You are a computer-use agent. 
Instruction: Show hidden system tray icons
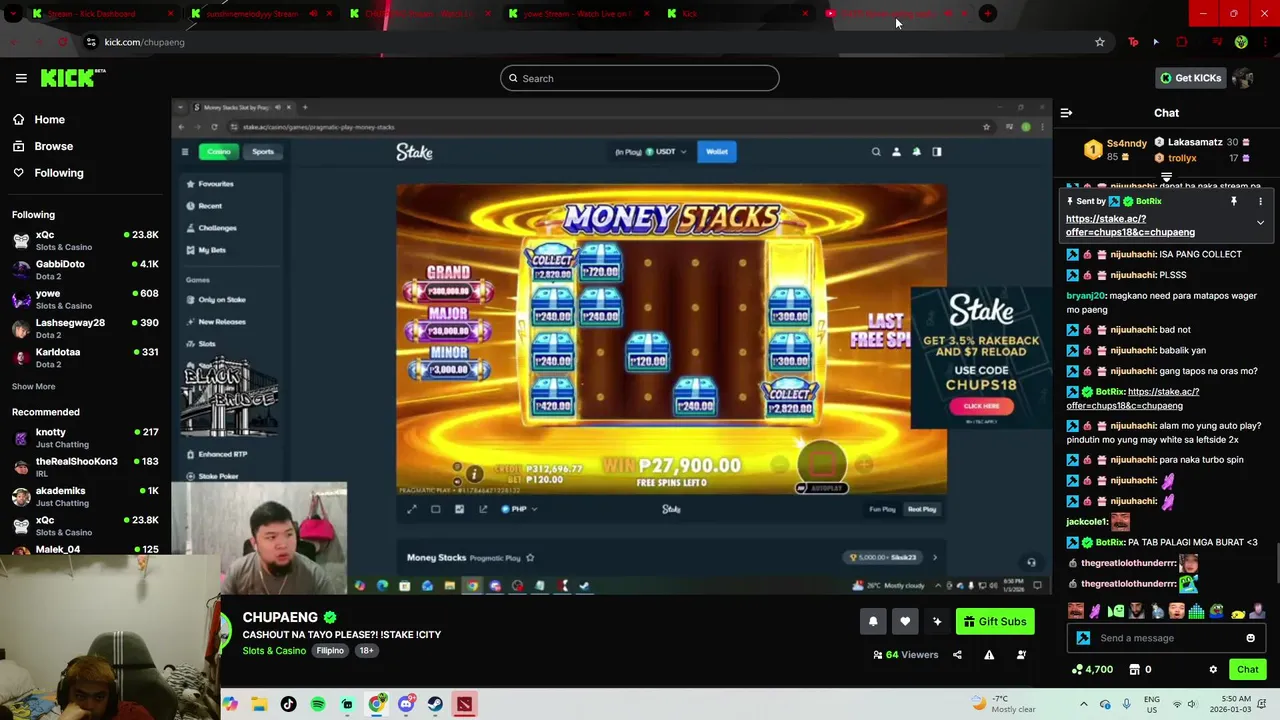click(1083, 704)
